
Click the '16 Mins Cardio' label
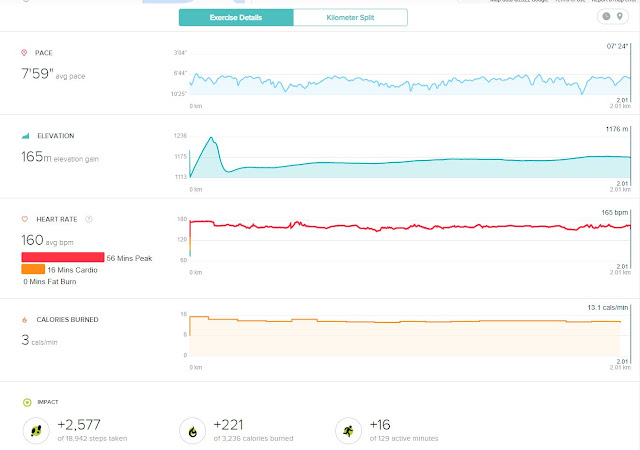pos(72,270)
